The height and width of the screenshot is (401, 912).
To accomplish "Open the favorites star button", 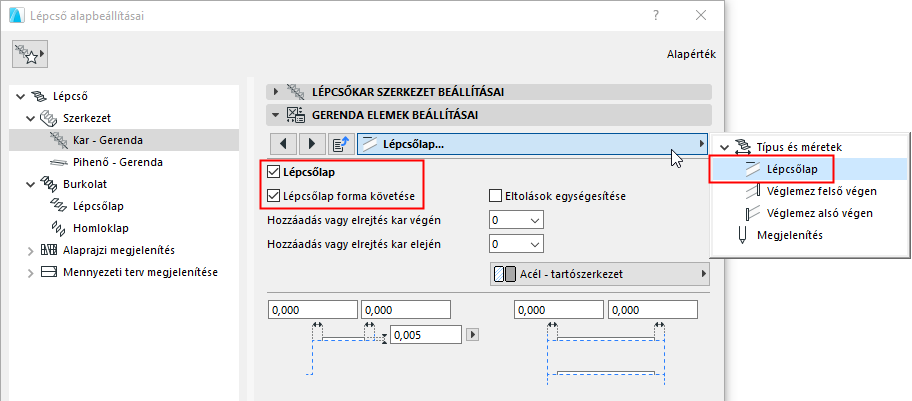I will click(x=30, y=55).
